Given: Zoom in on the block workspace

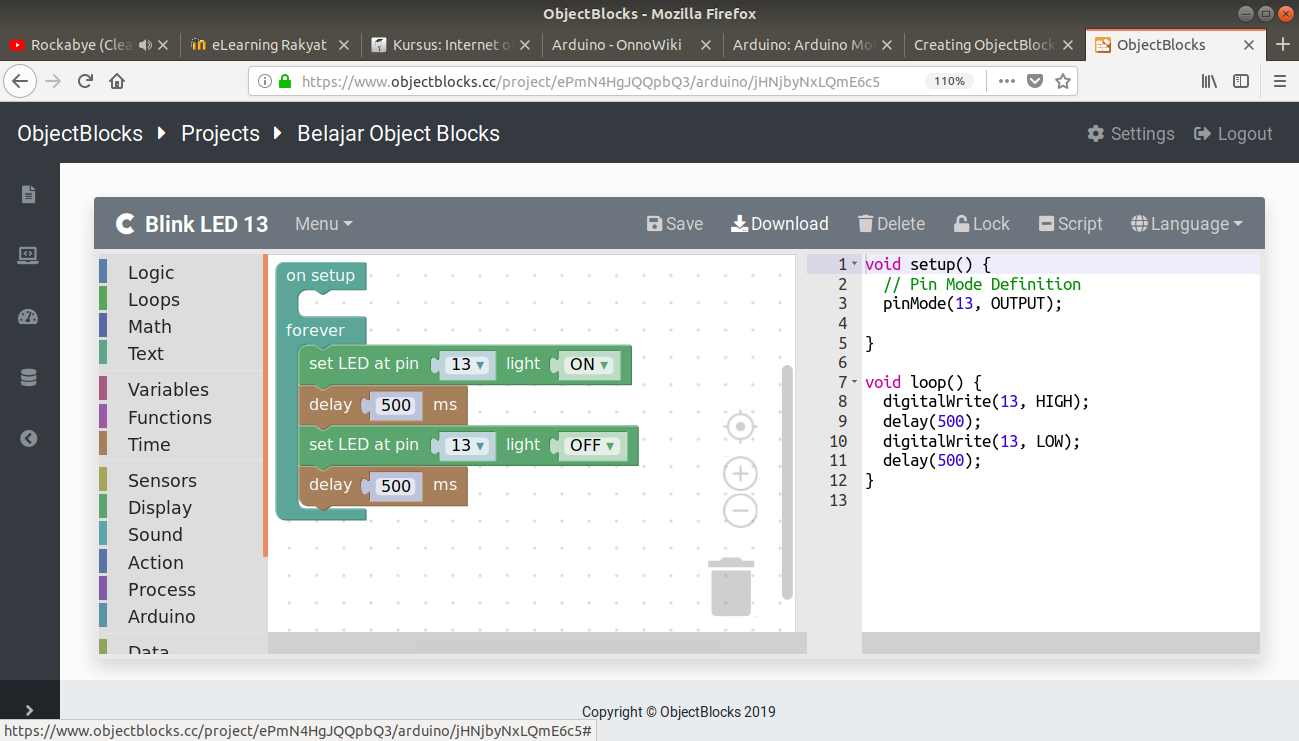Looking at the screenshot, I should point(740,474).
